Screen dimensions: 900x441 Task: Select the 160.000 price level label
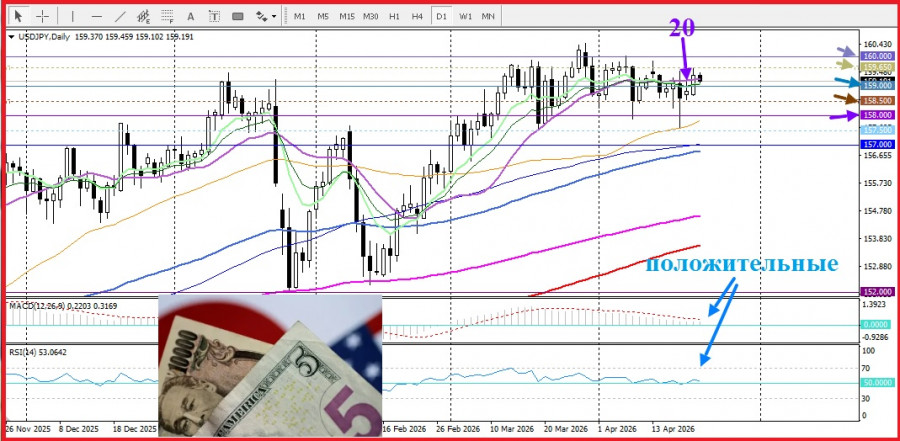(878, 56)
